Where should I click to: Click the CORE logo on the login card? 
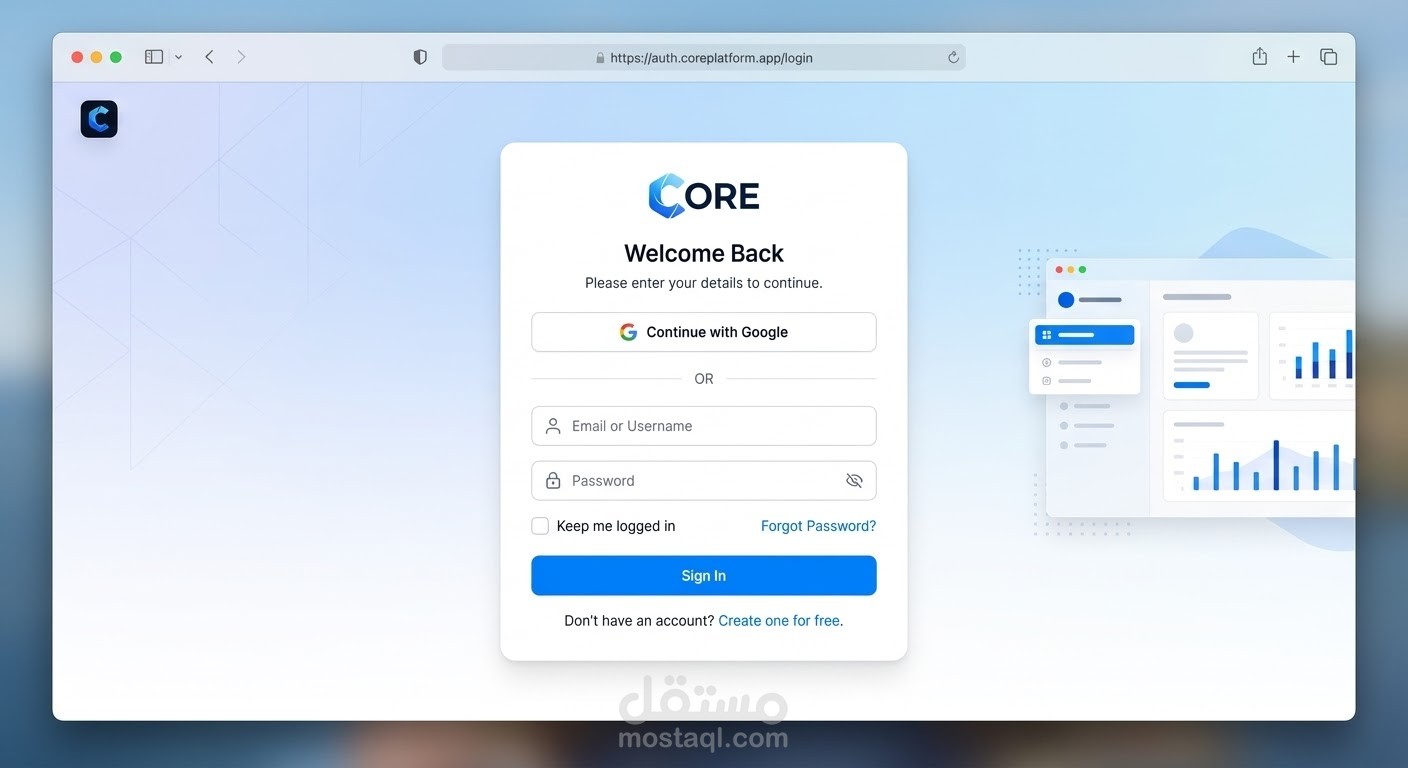704,196
